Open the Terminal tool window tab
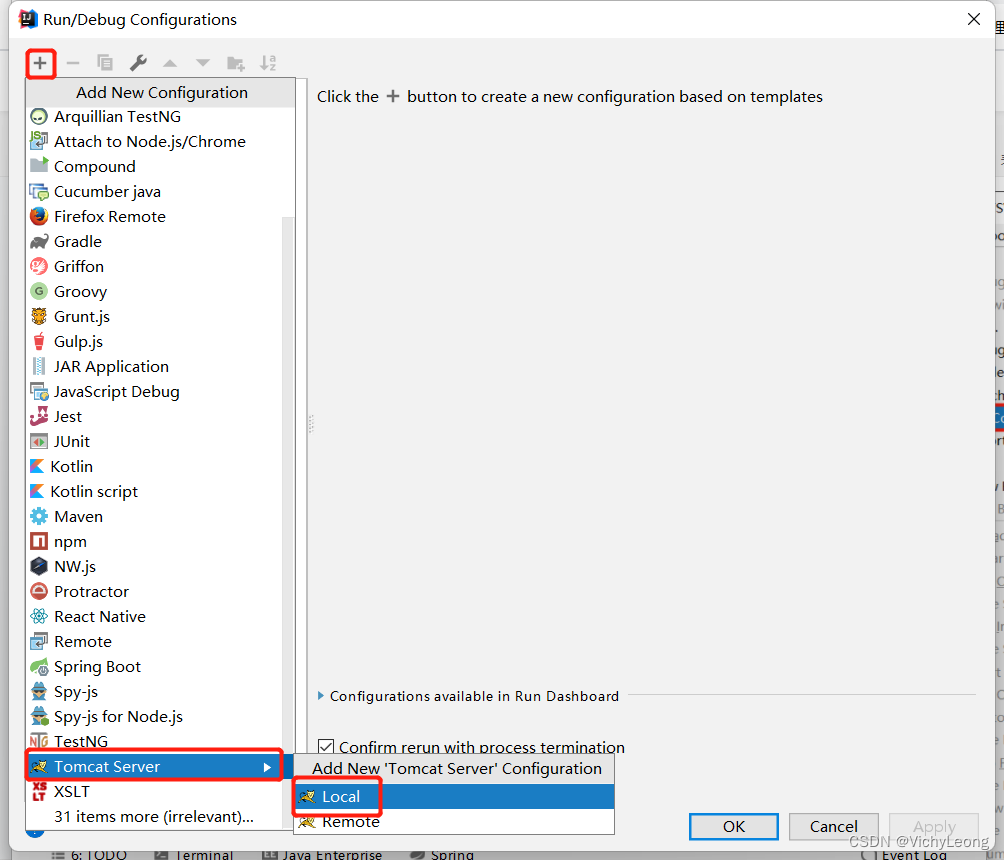 (x=195, y=855)
